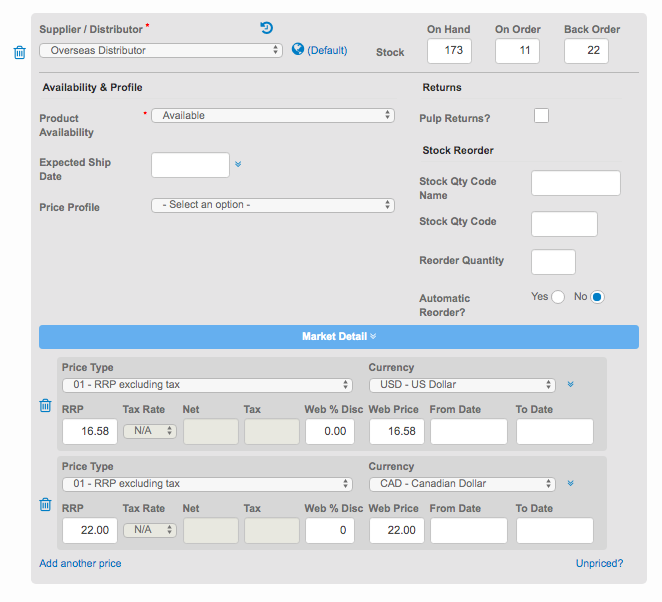This screenshot has width=662, height=602.
Task: Select No for Automatic Reorder
Action: [598, 297]
